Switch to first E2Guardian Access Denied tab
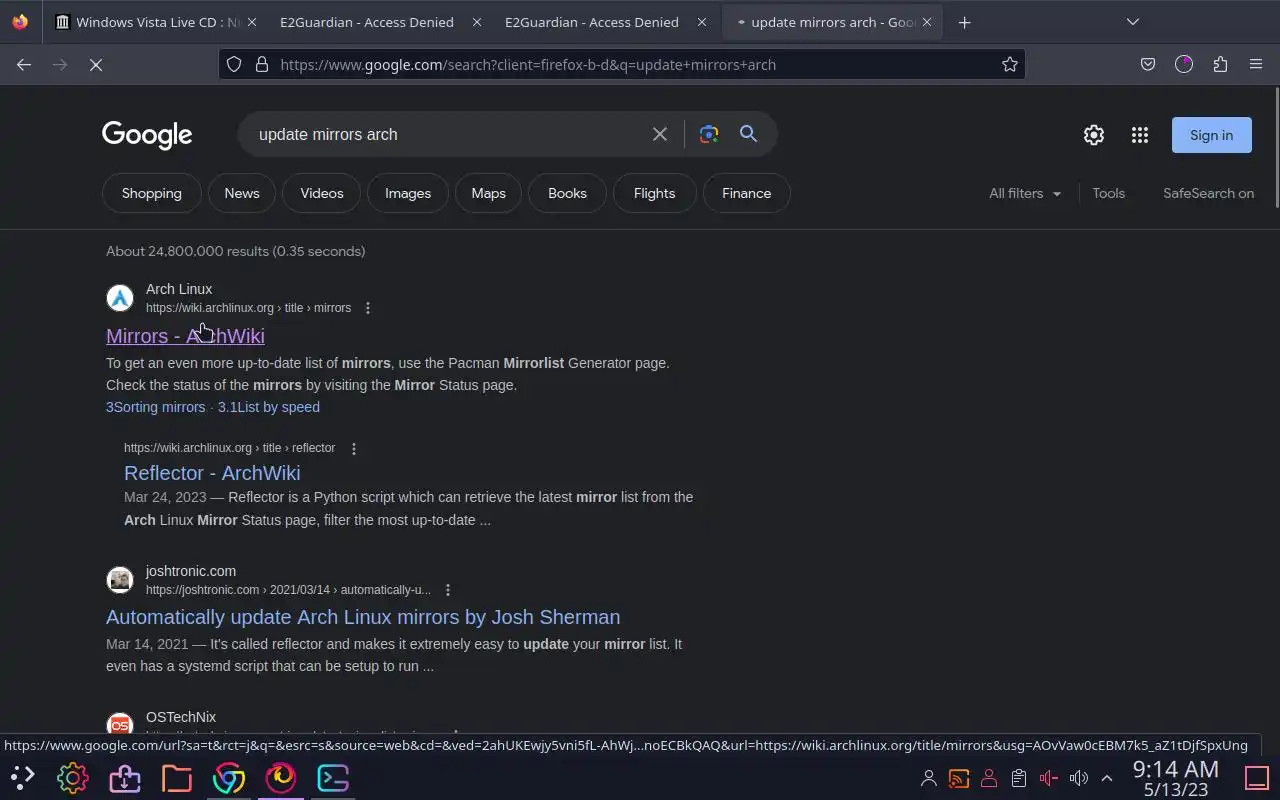Screen dimensions: 1280x800 pyautogui.click(x=366, y=22)
